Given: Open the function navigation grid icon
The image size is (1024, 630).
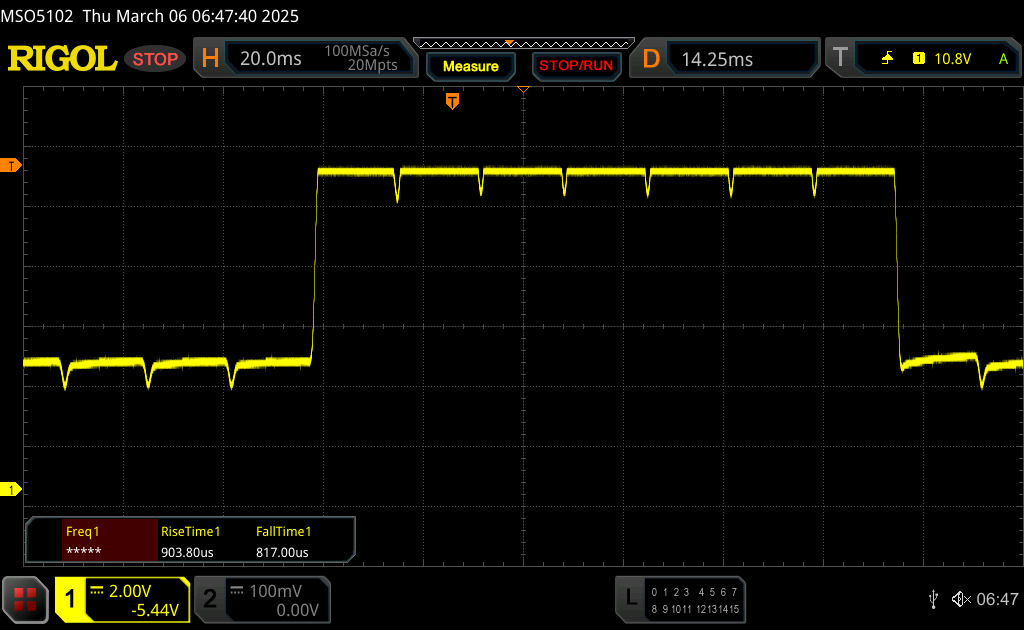Looking at the screenshot, I should click(x=25, y=599).
